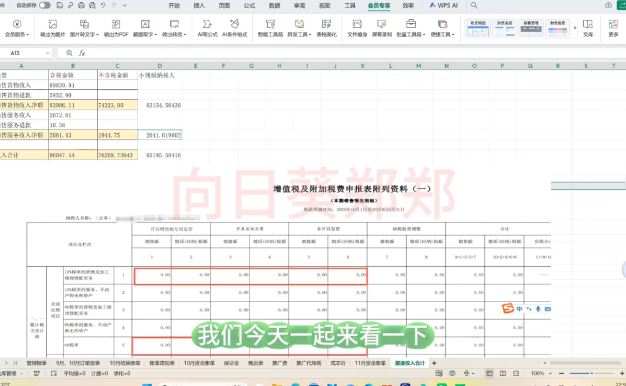Click the 智能工具箱 icon
This screenshot has height=386, width=626.
tap(270, 28)
